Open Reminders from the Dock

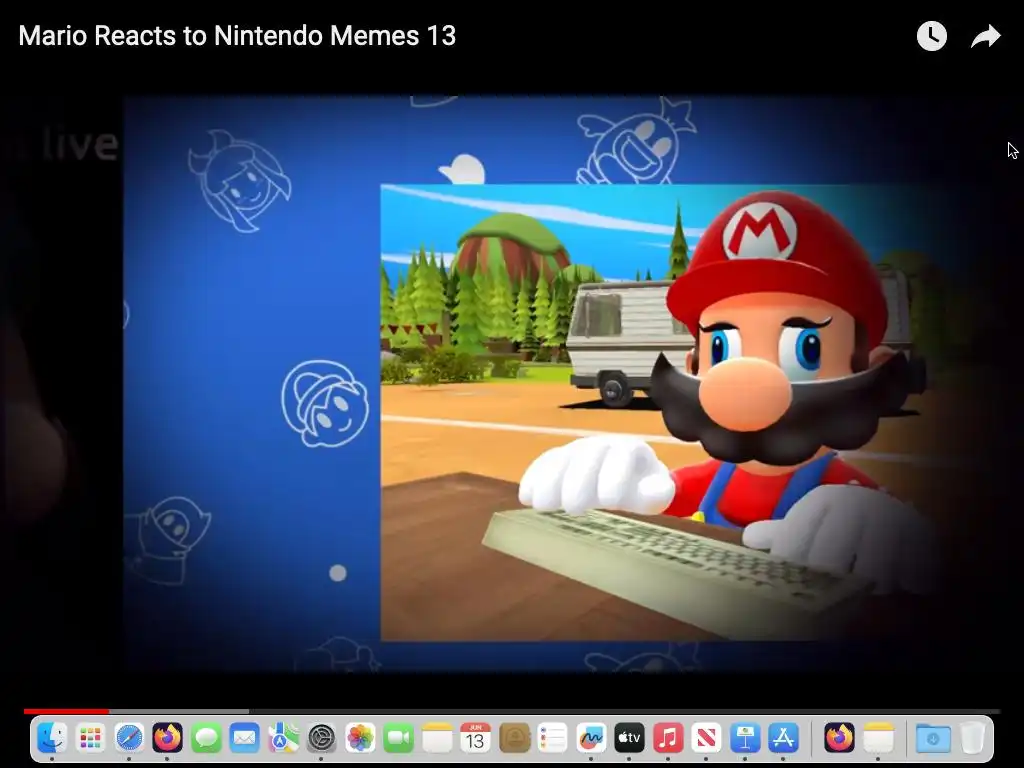point(552,738)
